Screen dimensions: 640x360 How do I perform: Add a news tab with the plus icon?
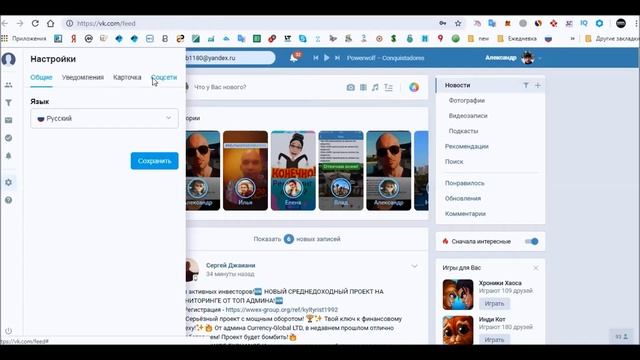coord(538,85)
